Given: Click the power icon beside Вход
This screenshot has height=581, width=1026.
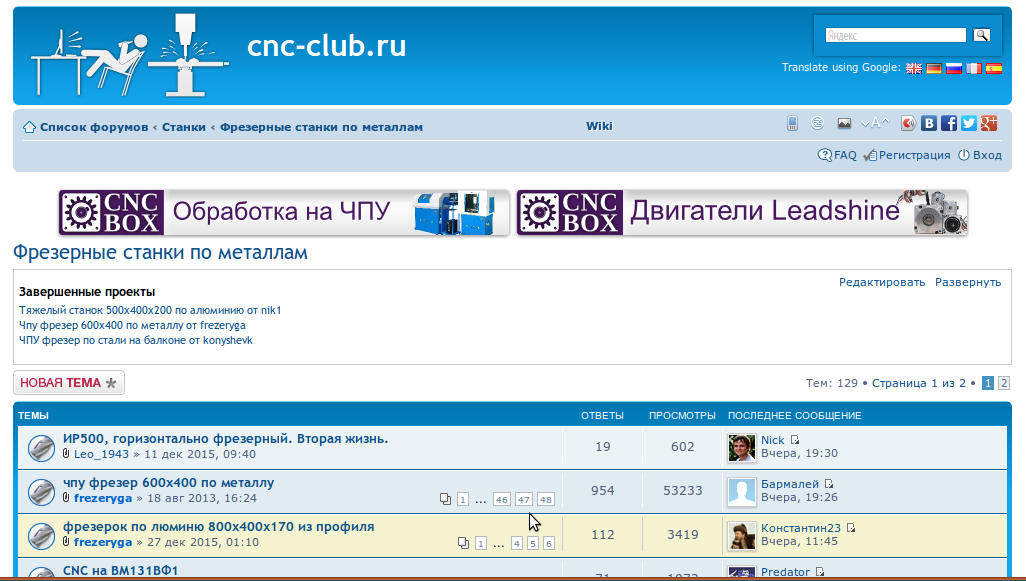Looking at the screenshot, I should 964,155.
